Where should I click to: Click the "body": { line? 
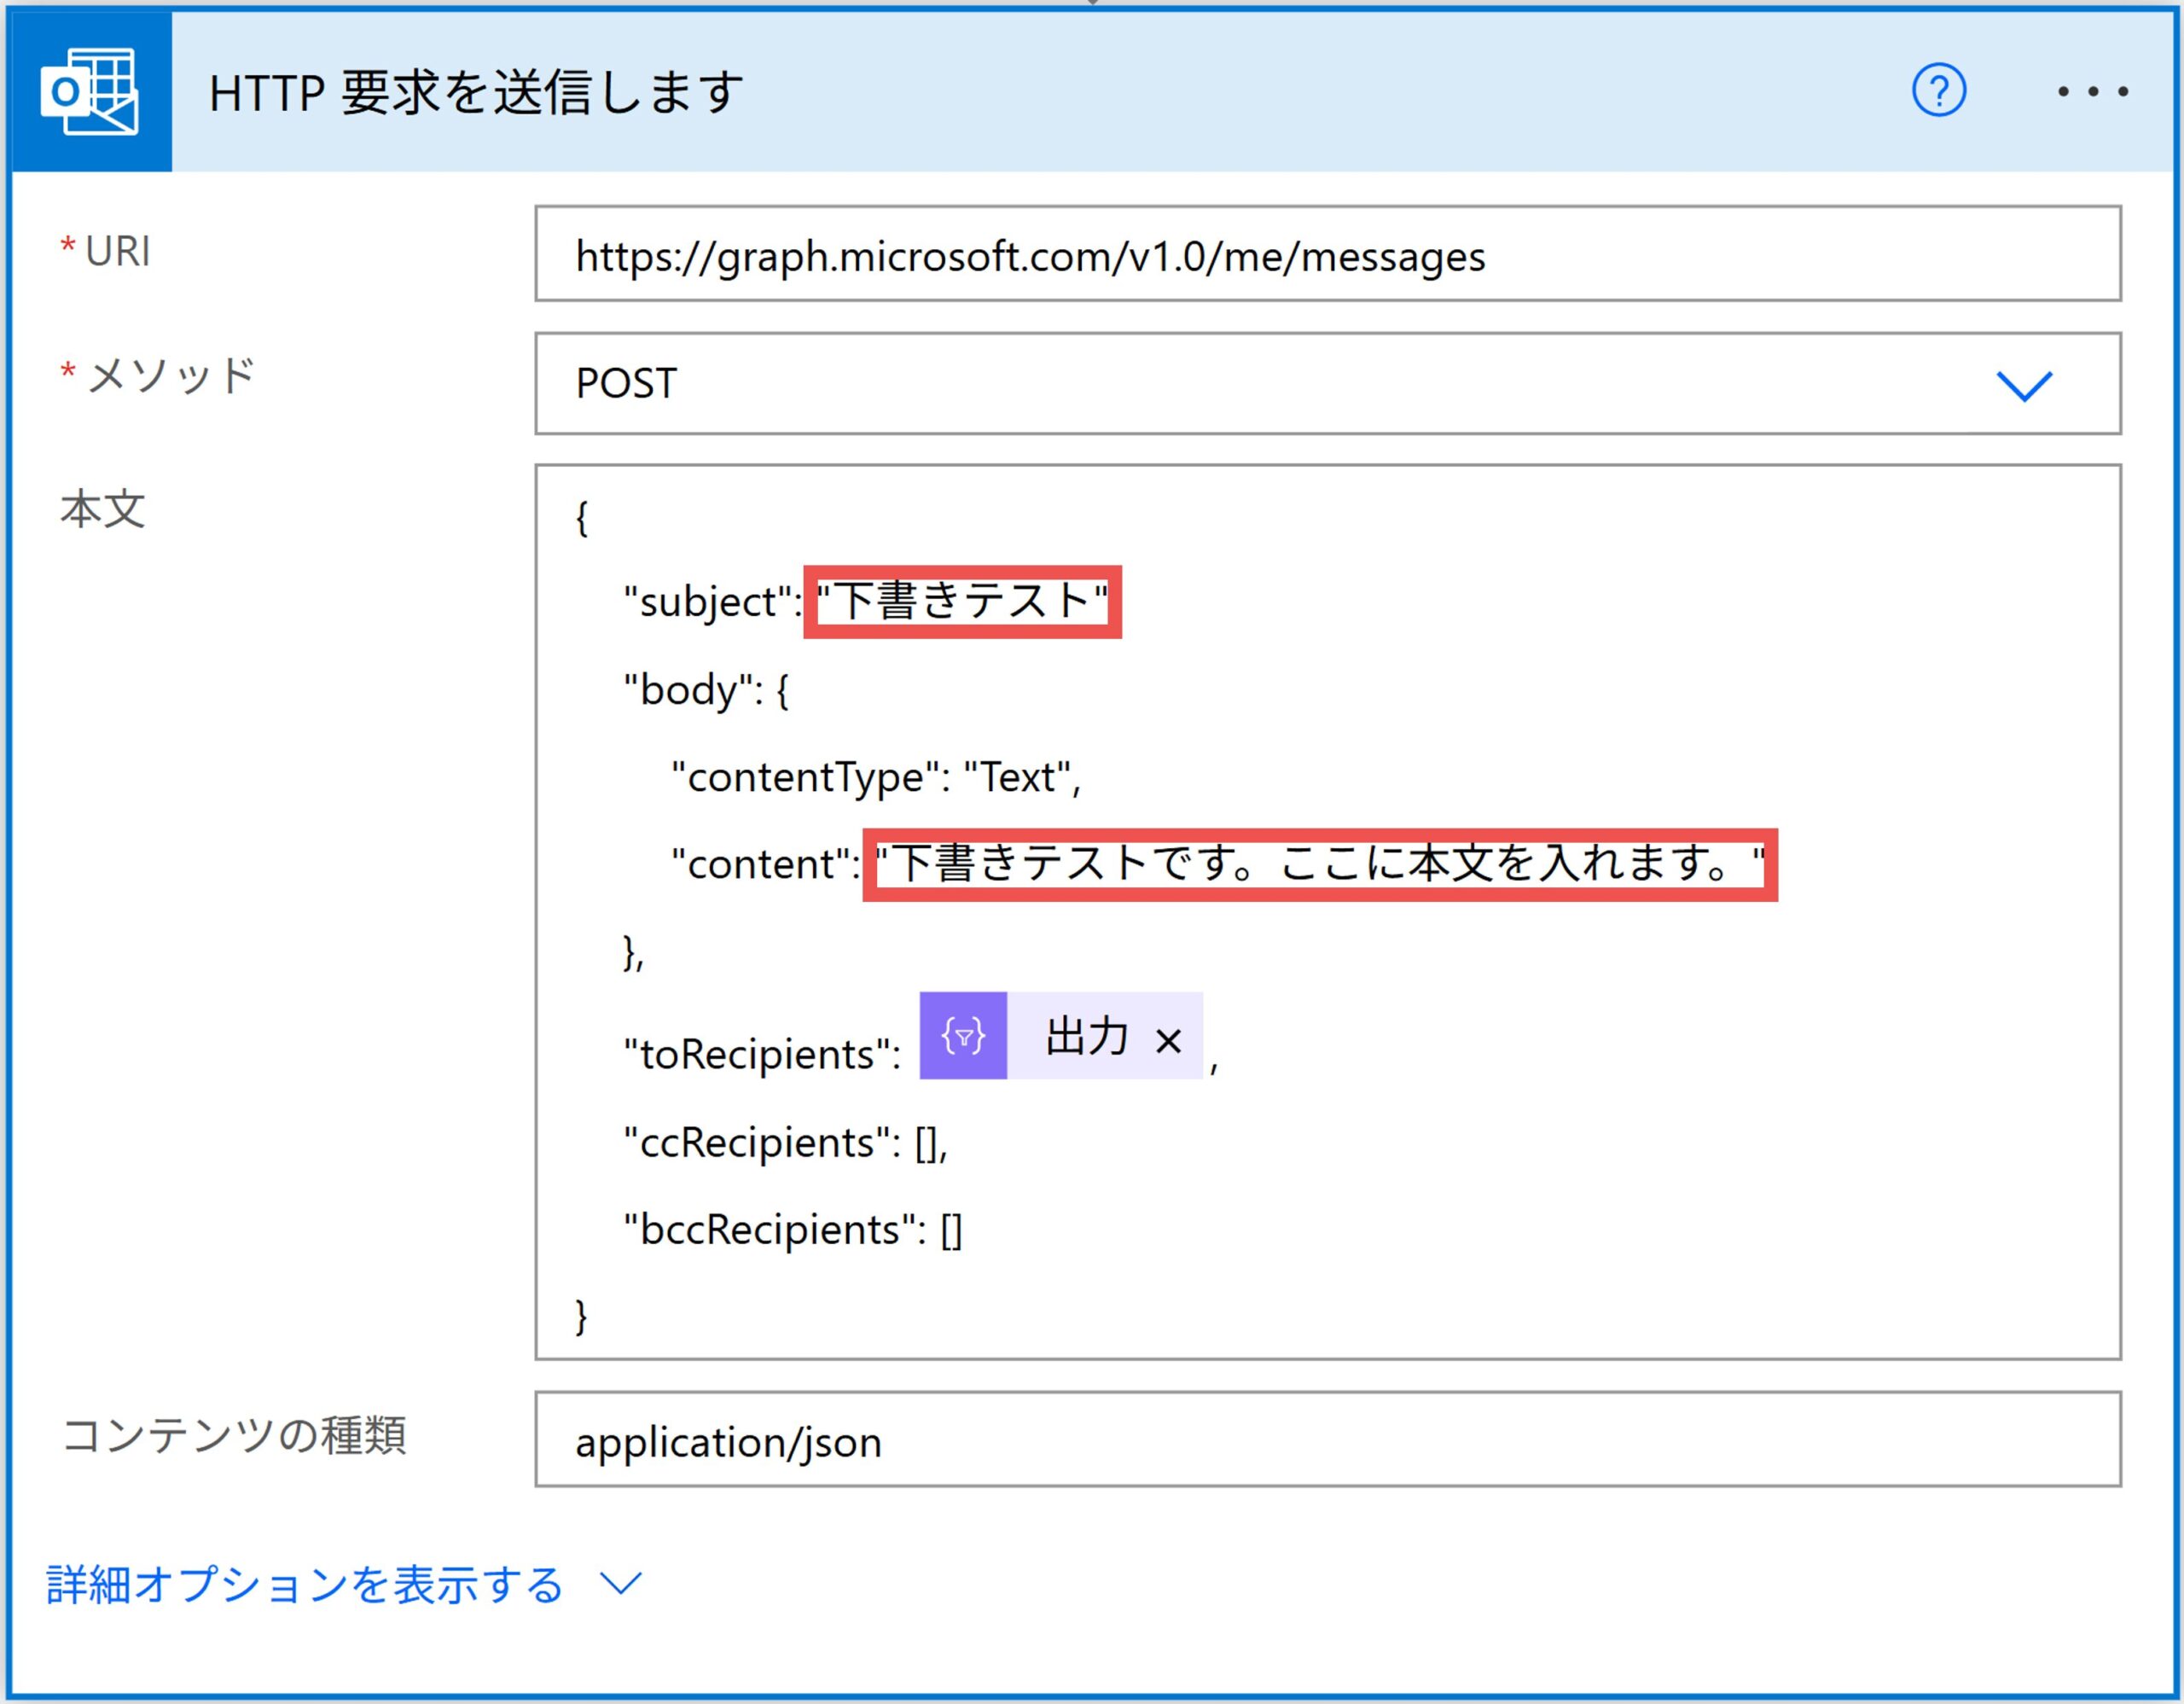click(706, 690)
